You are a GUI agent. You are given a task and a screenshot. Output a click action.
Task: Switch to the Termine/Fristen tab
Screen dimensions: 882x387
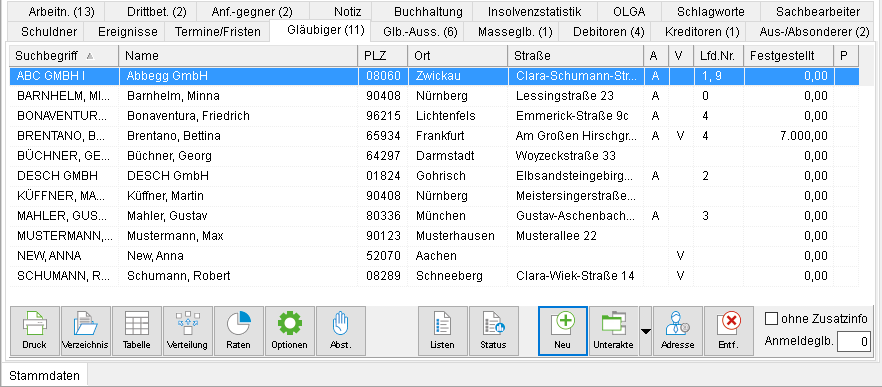coord(218,32)
